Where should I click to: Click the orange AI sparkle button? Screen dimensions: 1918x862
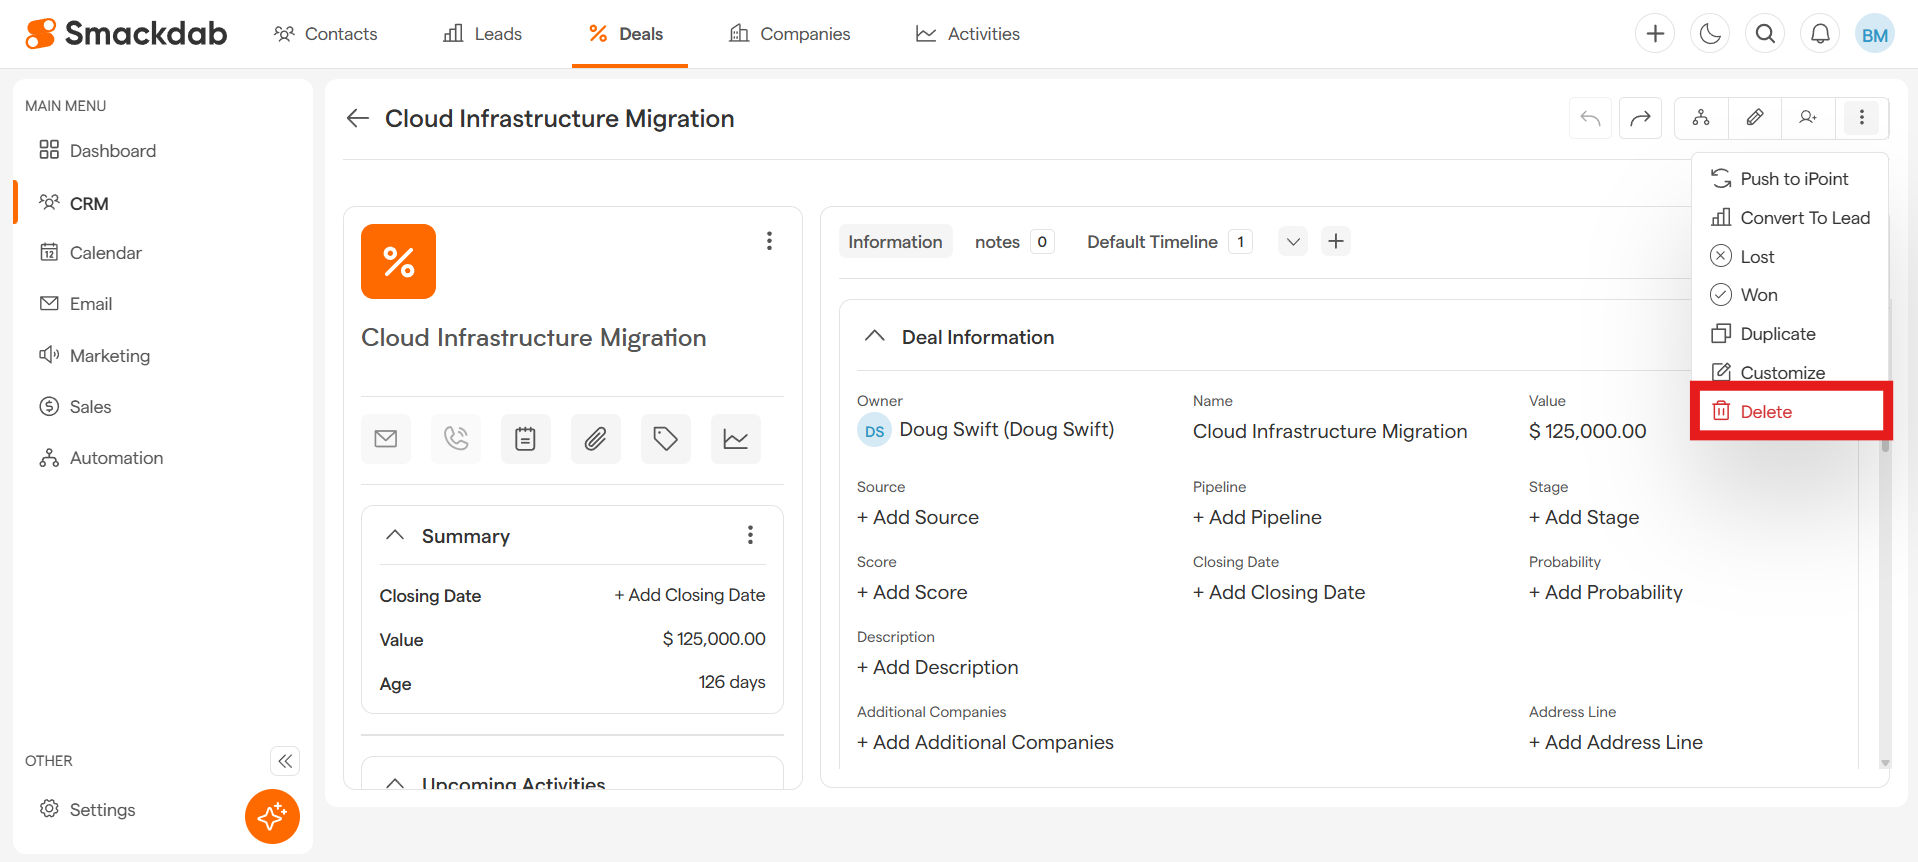272,816
